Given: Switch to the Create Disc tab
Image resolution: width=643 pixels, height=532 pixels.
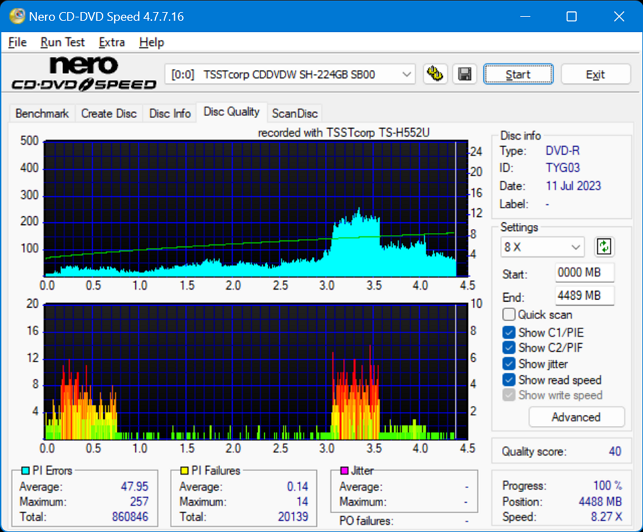Looking at the screenshot, I should 109,113.
